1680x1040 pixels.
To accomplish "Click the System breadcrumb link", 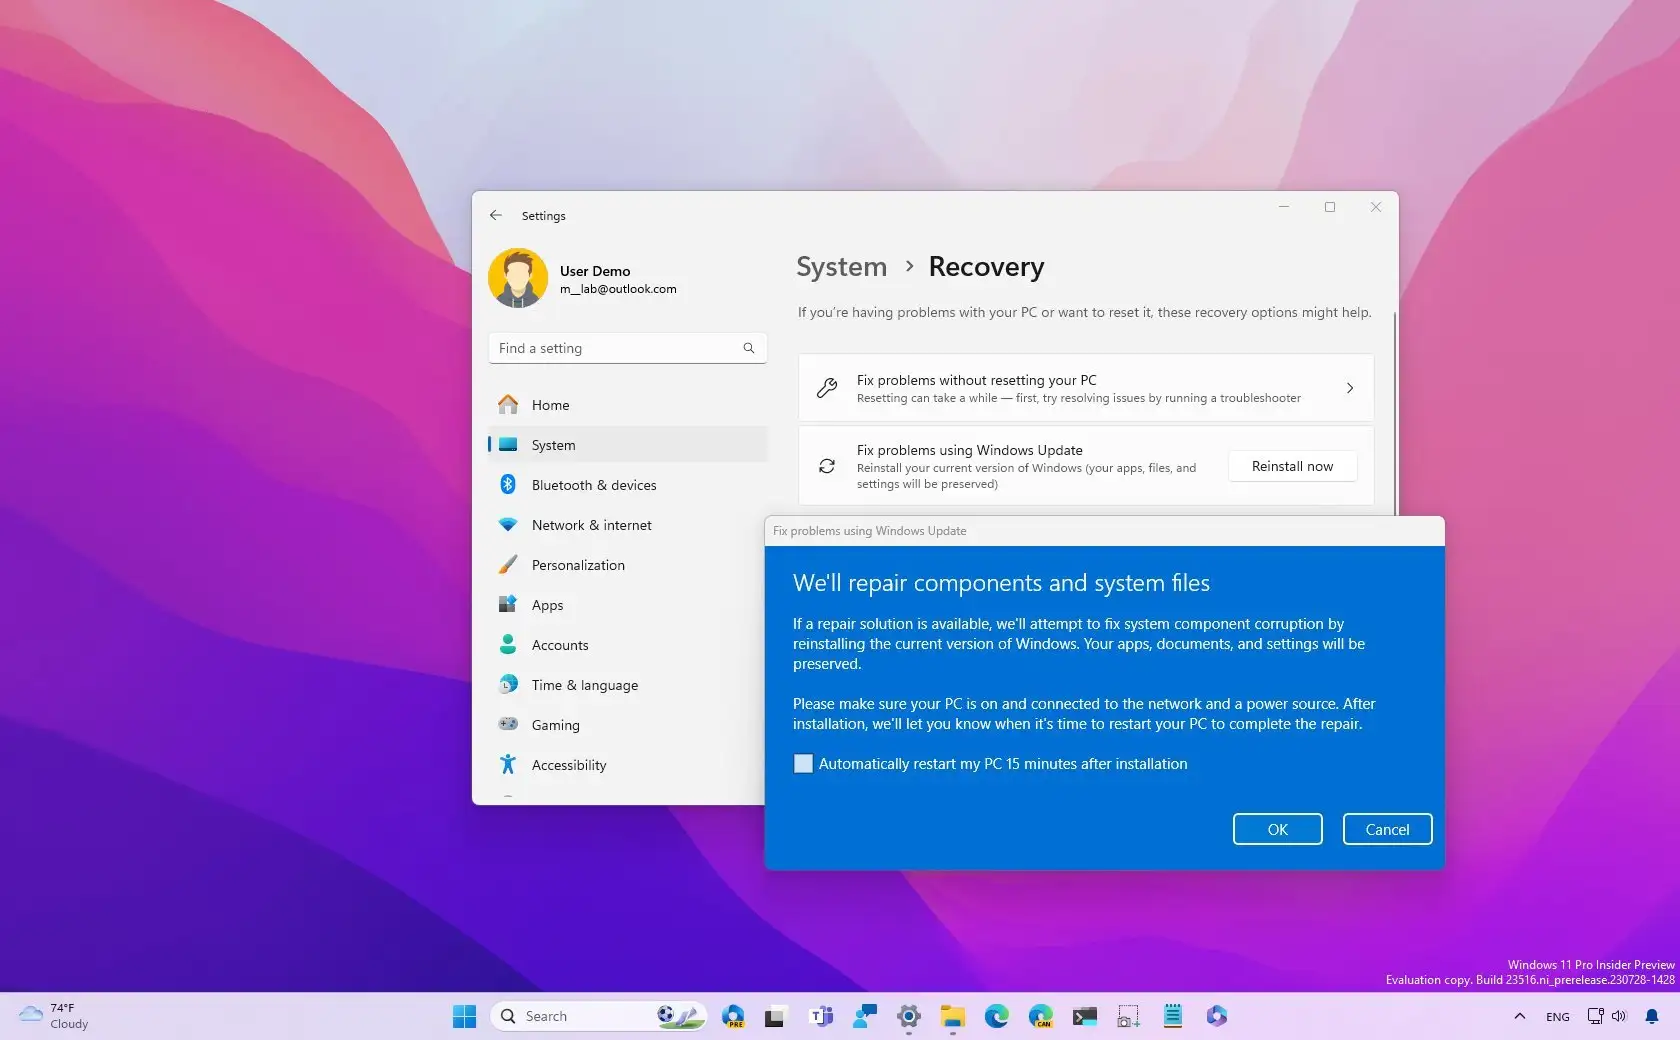I will click(x=841, y=267).
